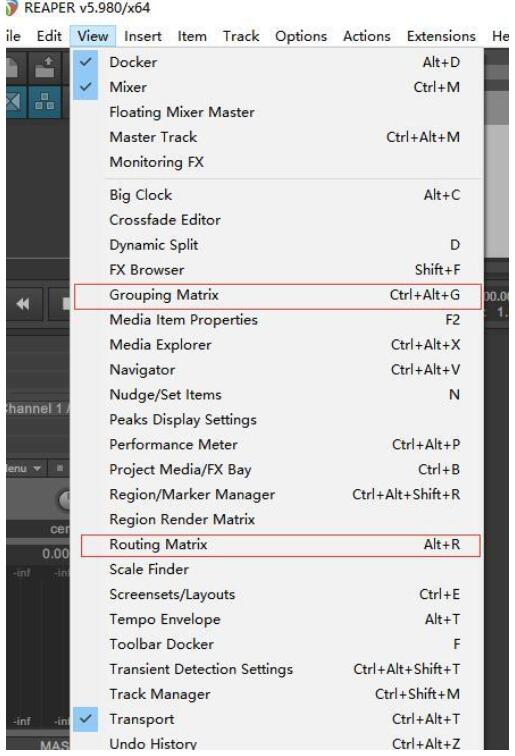This screenshot has width=515, height=756.
Task: Click the grid layout toolbar icon
Action: (44, 101)
